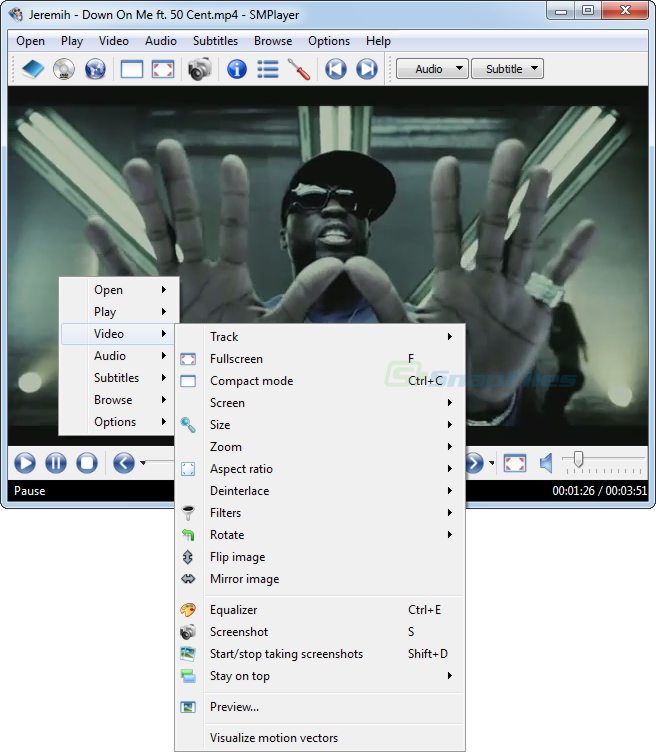Toggle Flip image option
The width and height of the screenshot is (656, 752).
(320, 557)
